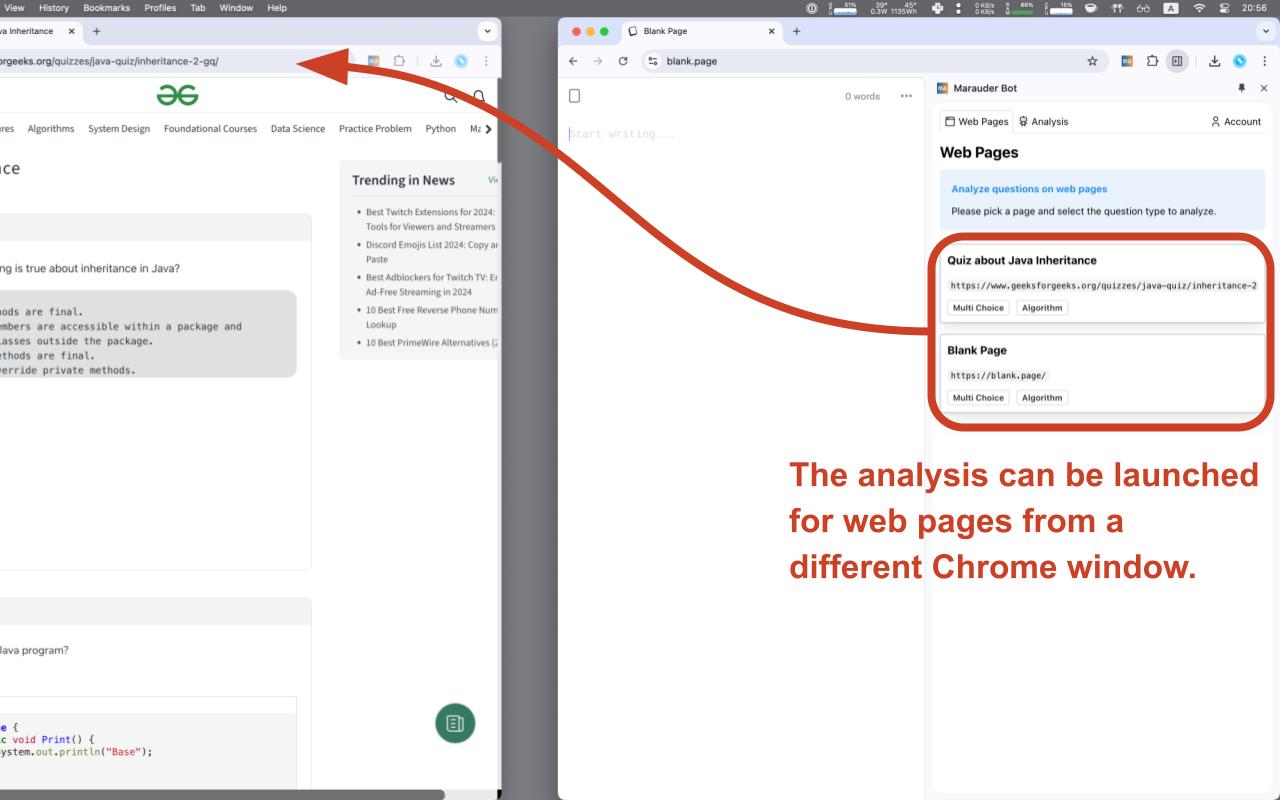Open the Foundational Courses nav item
Viewport: 1280px width, 800px height.
(210, 129)
